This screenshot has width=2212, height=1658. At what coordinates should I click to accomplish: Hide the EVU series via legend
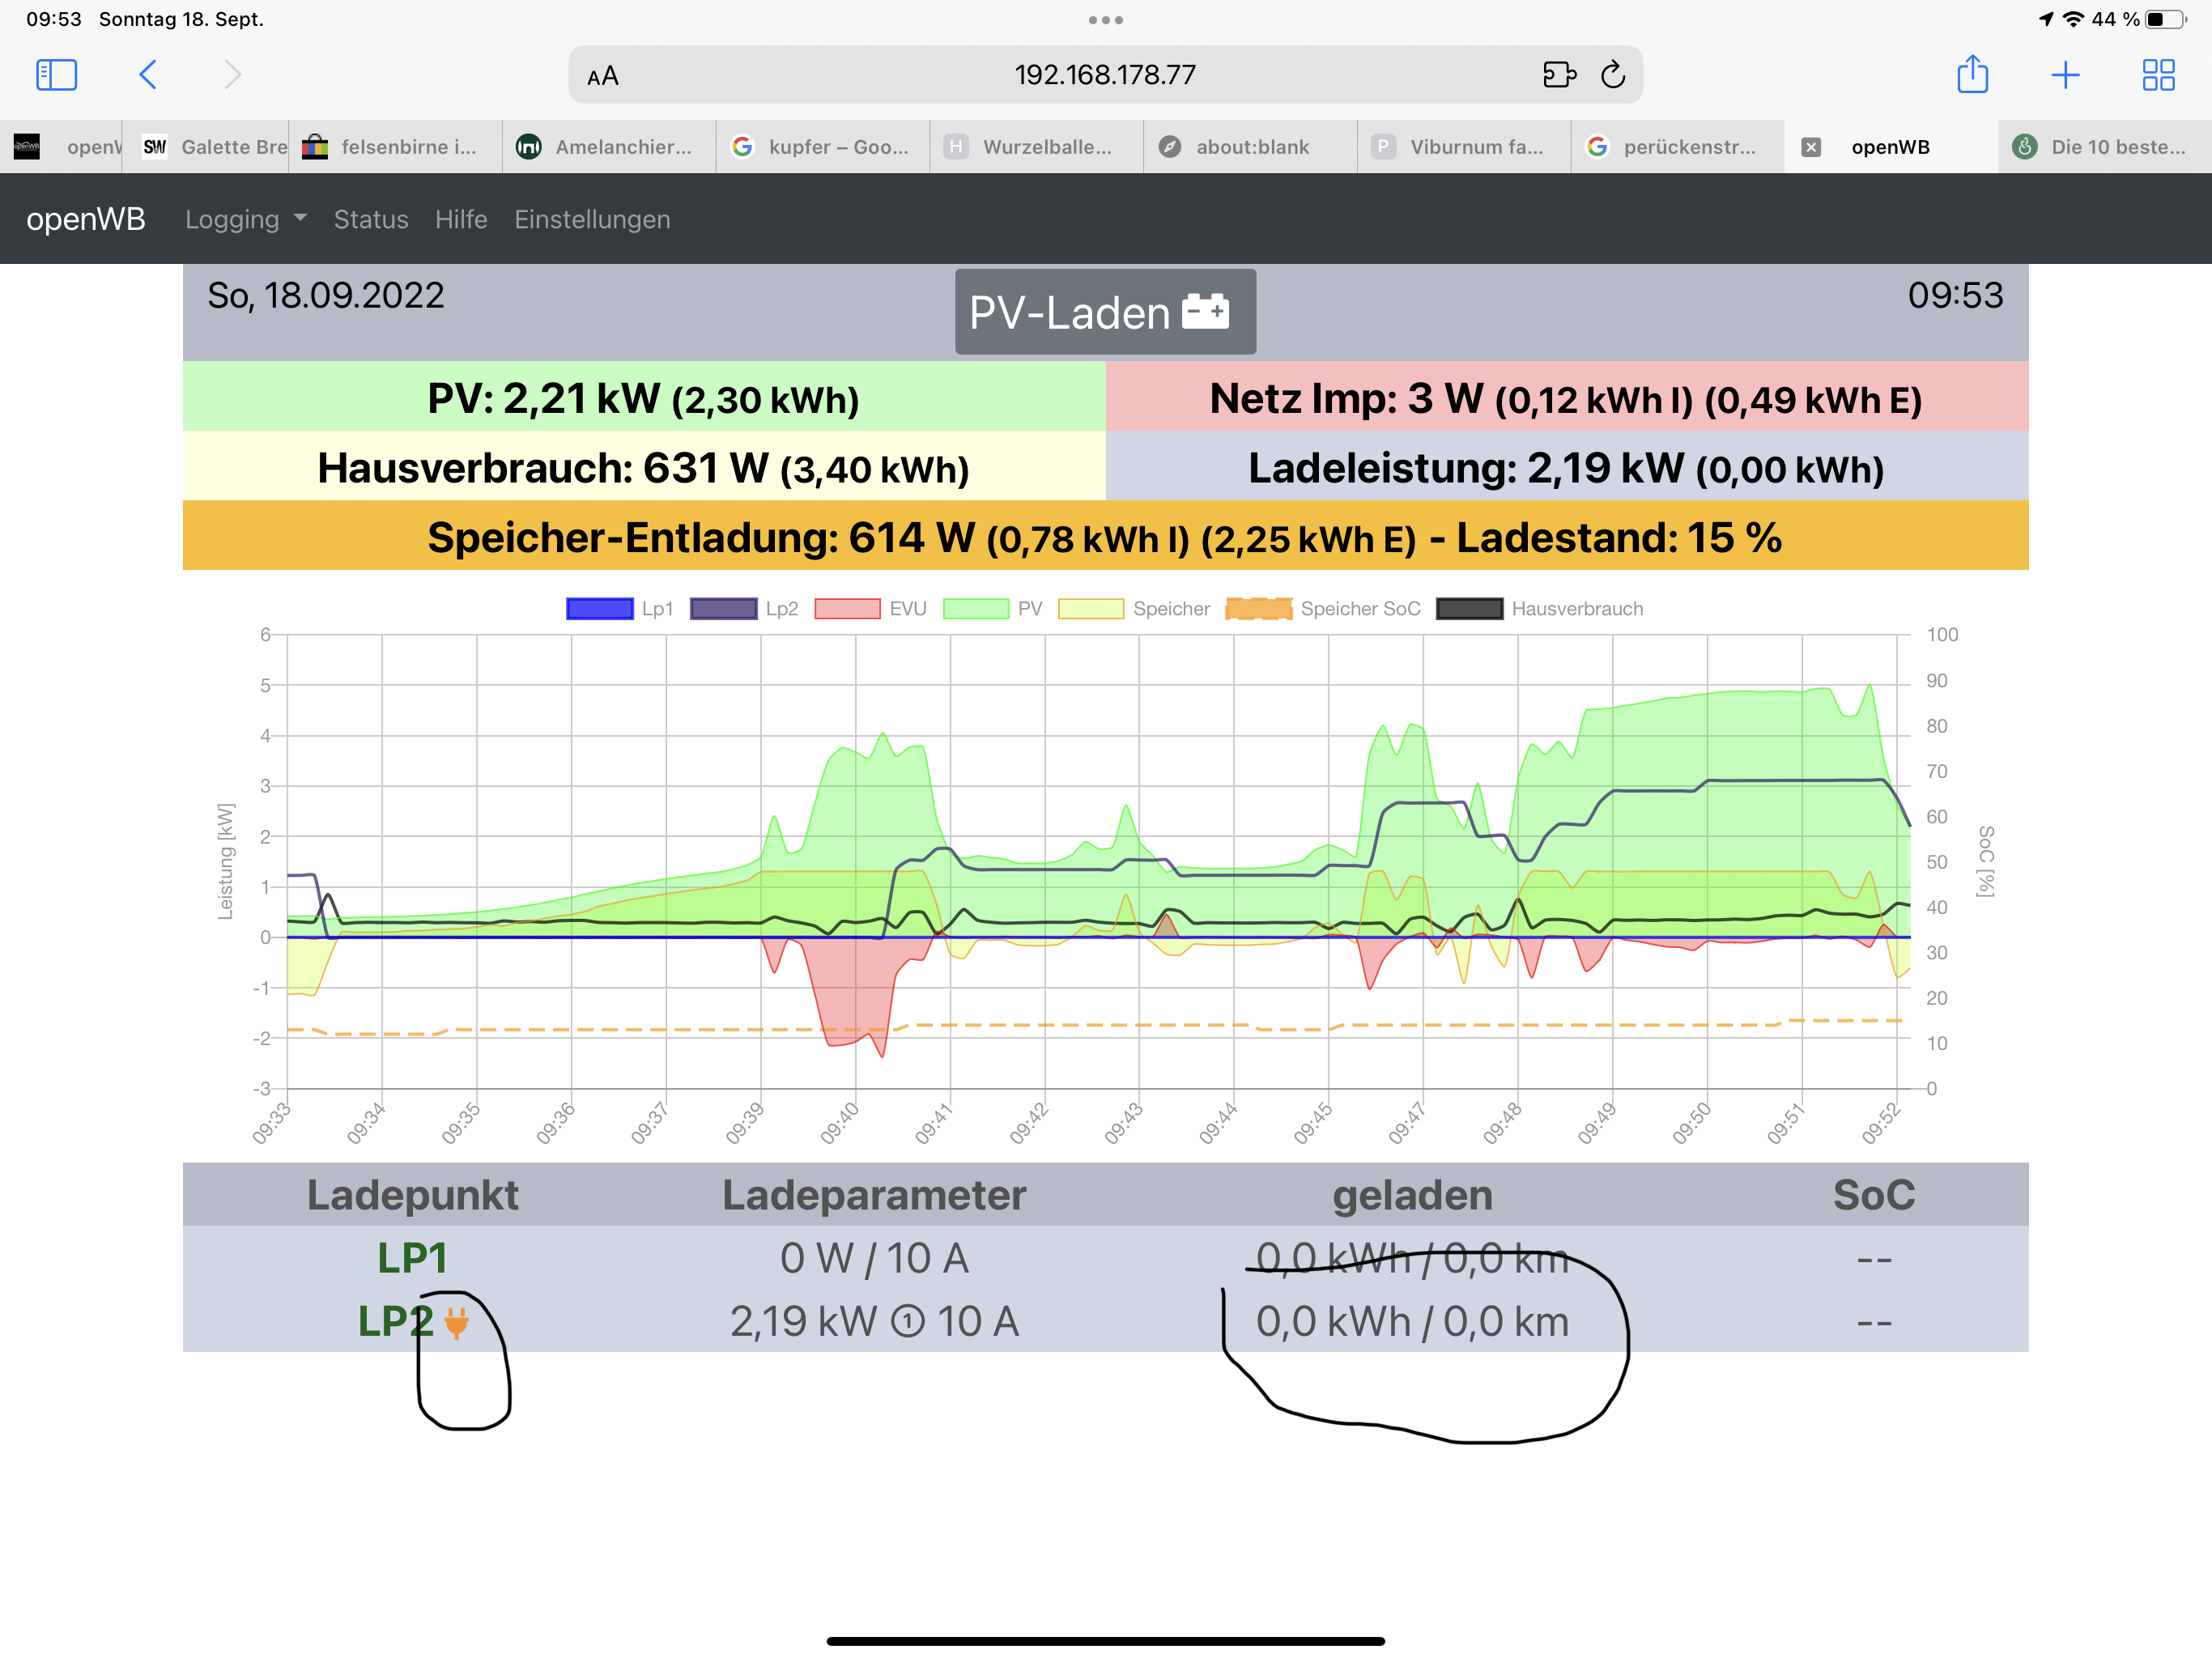pos(847,609)
